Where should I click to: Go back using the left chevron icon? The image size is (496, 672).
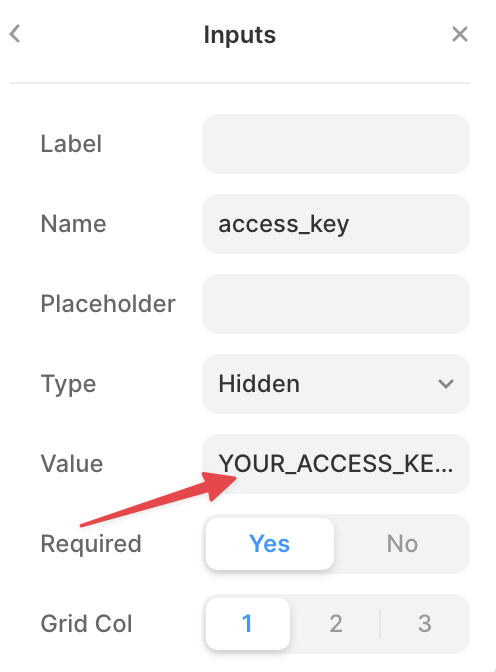coord(15,34)
